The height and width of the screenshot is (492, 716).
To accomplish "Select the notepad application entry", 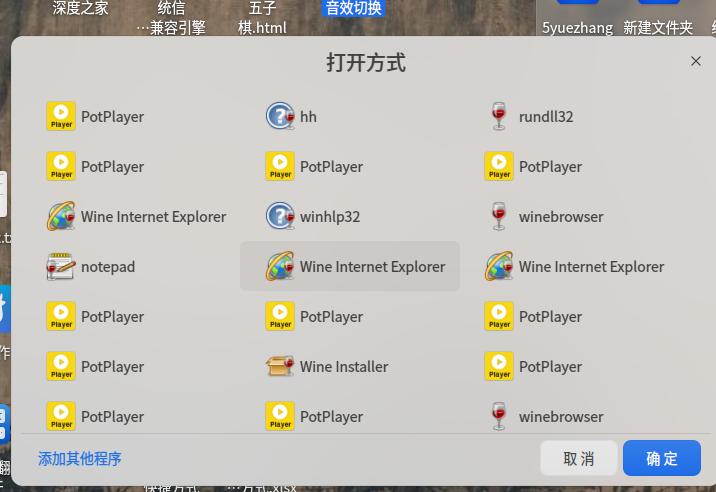I will [131, 266].
